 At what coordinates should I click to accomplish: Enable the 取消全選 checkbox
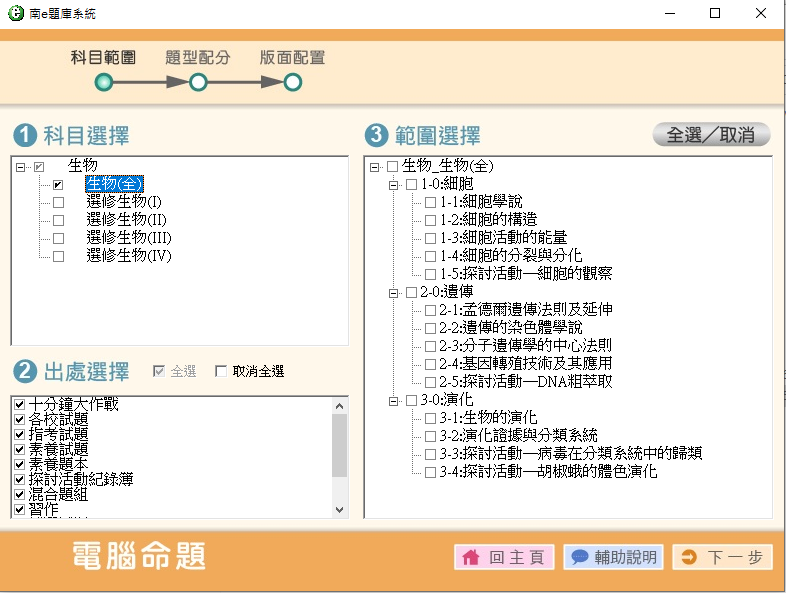(222, 372)
